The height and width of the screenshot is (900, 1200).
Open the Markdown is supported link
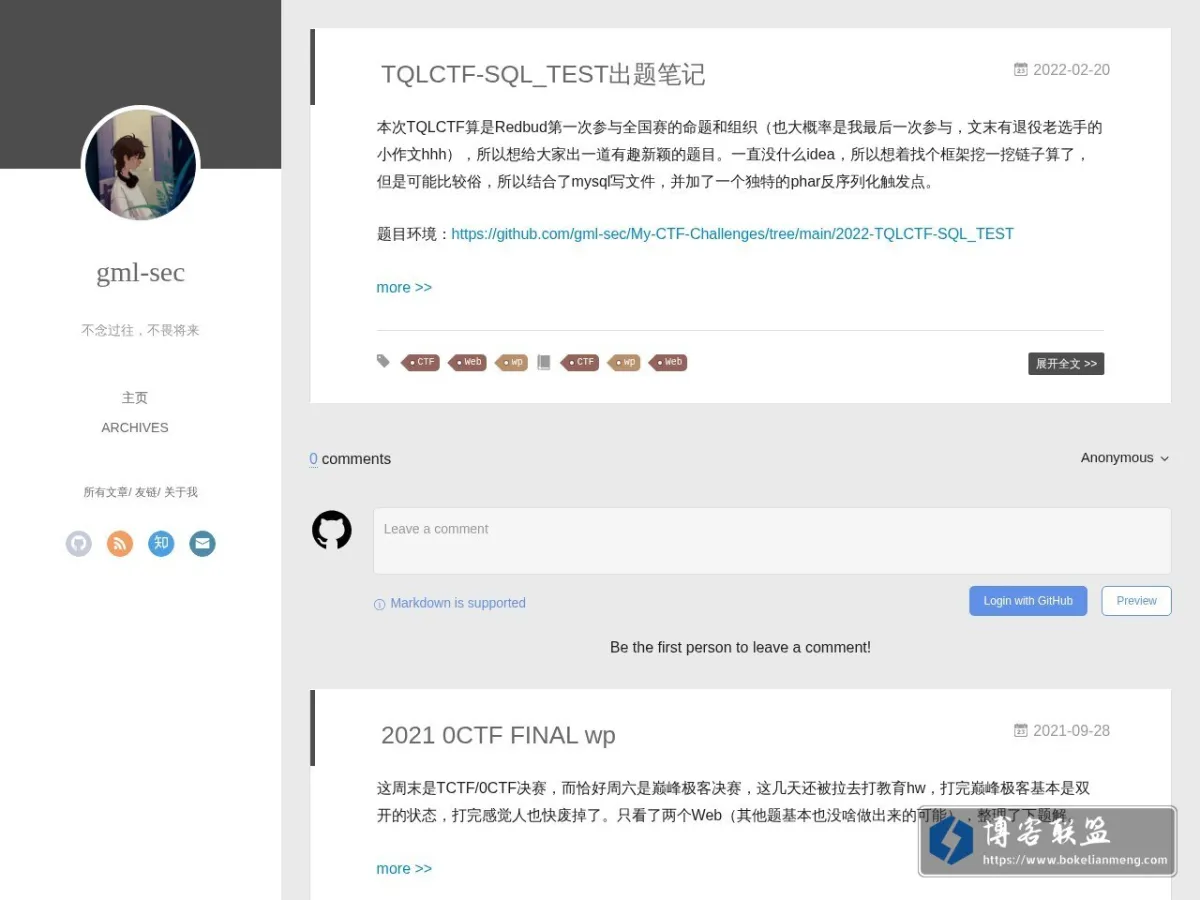[x=458, y=603]
